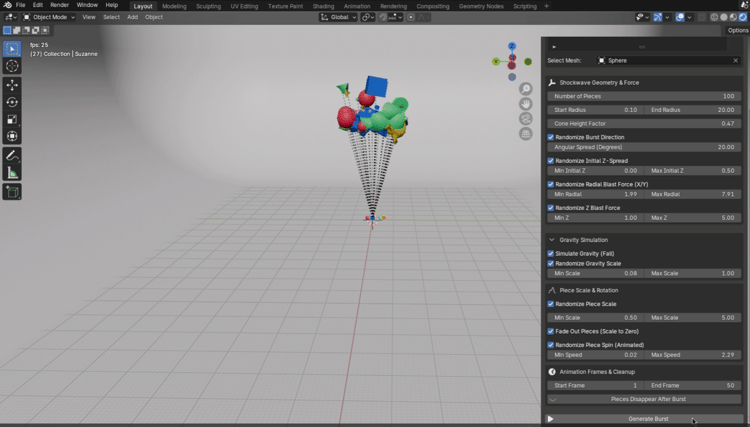Screen dimensions: 750x427
Task: Open snapping options dropdown
Action: coord(395,17)
